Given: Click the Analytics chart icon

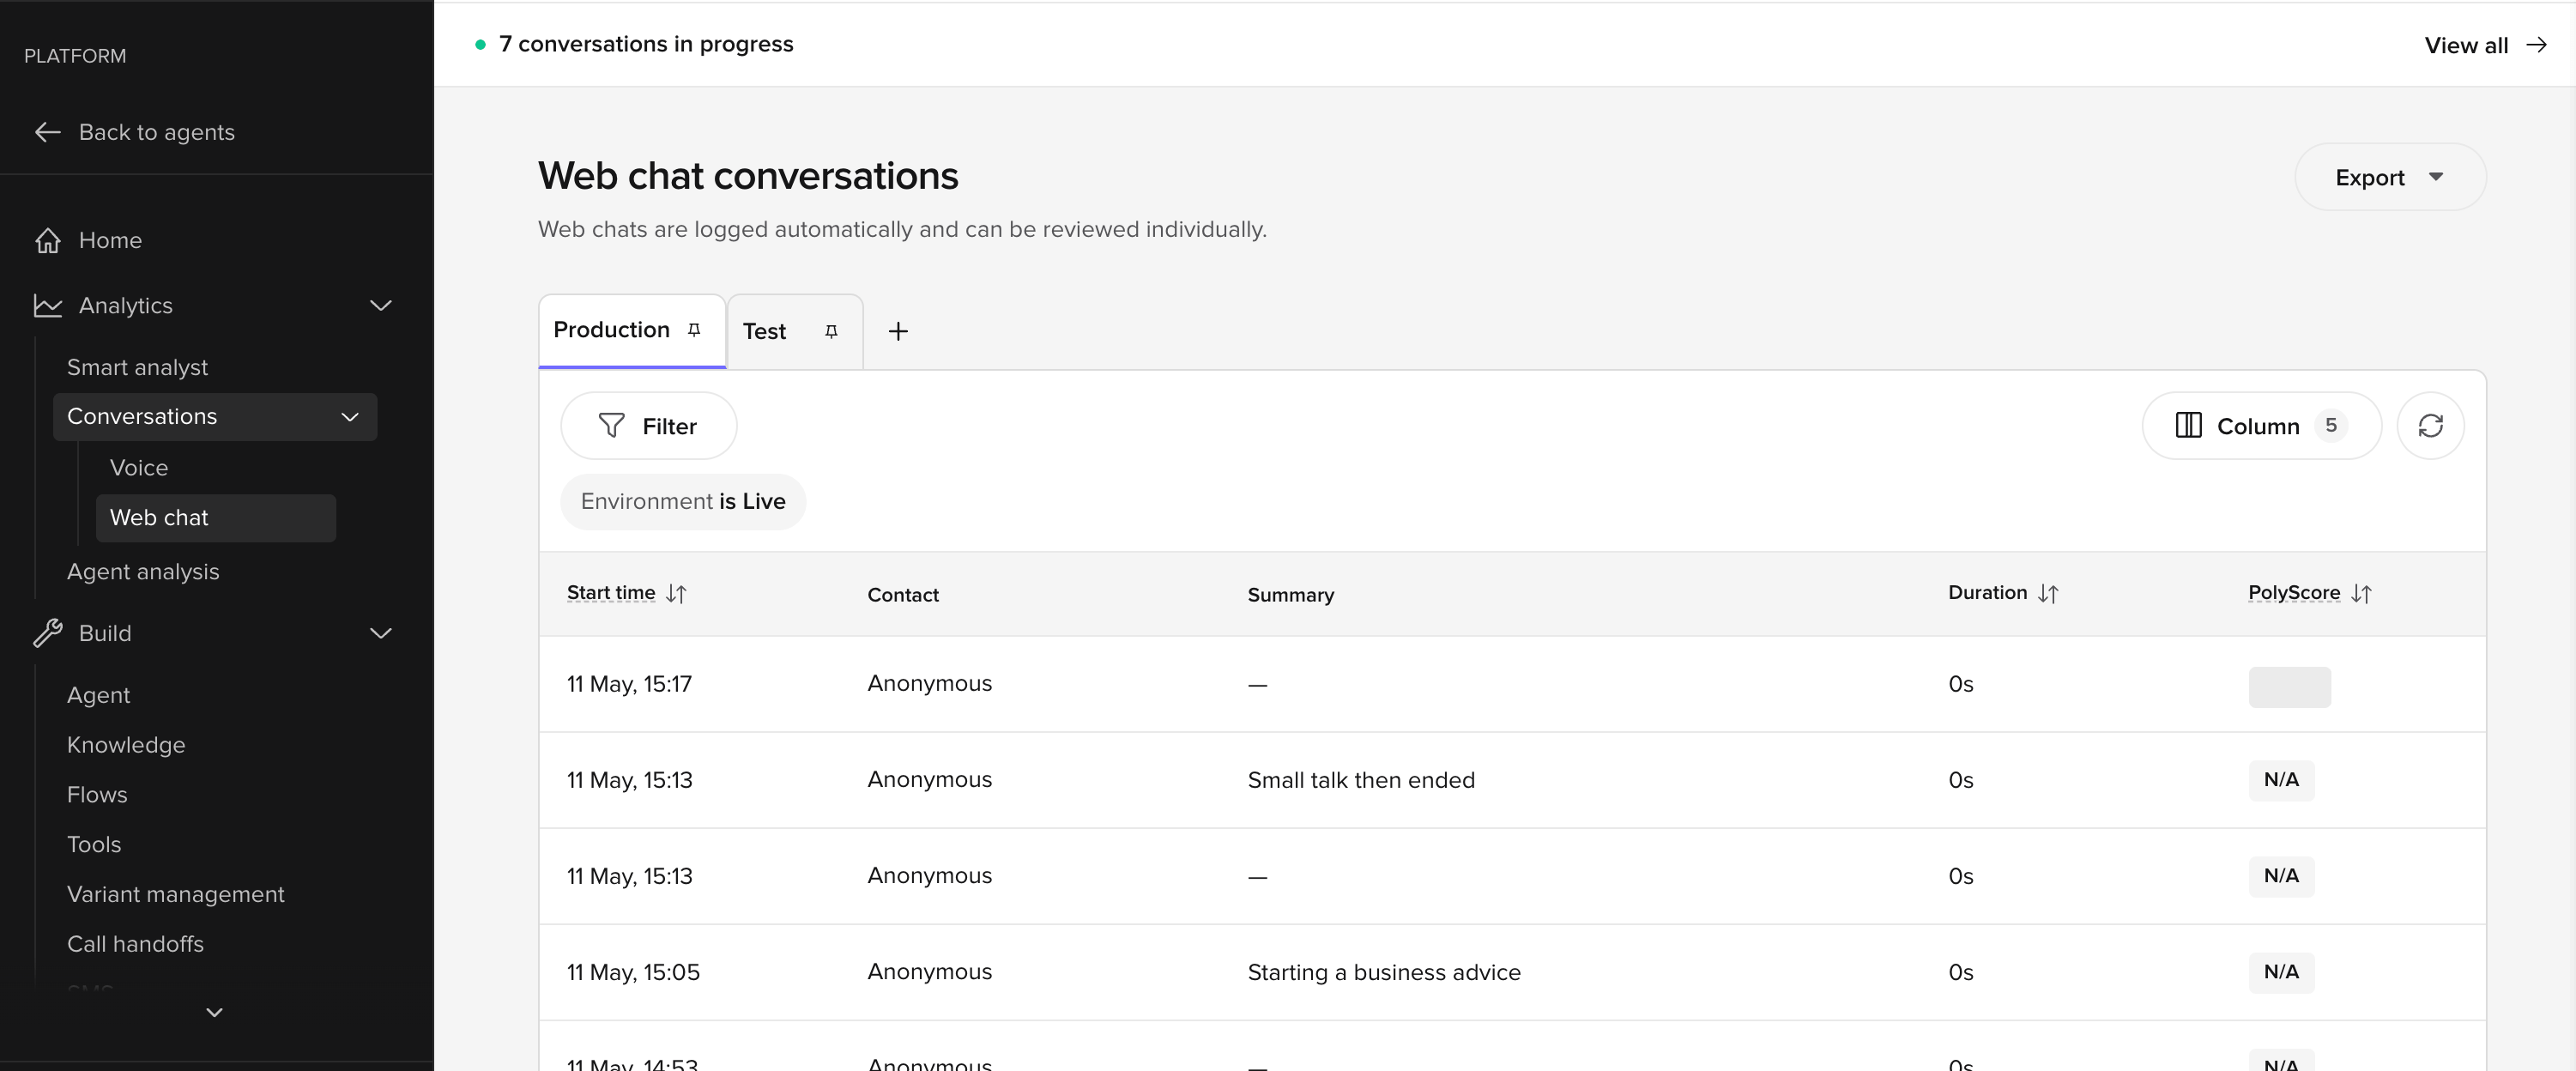Looking at the screenshot, I should coord(47,305).
